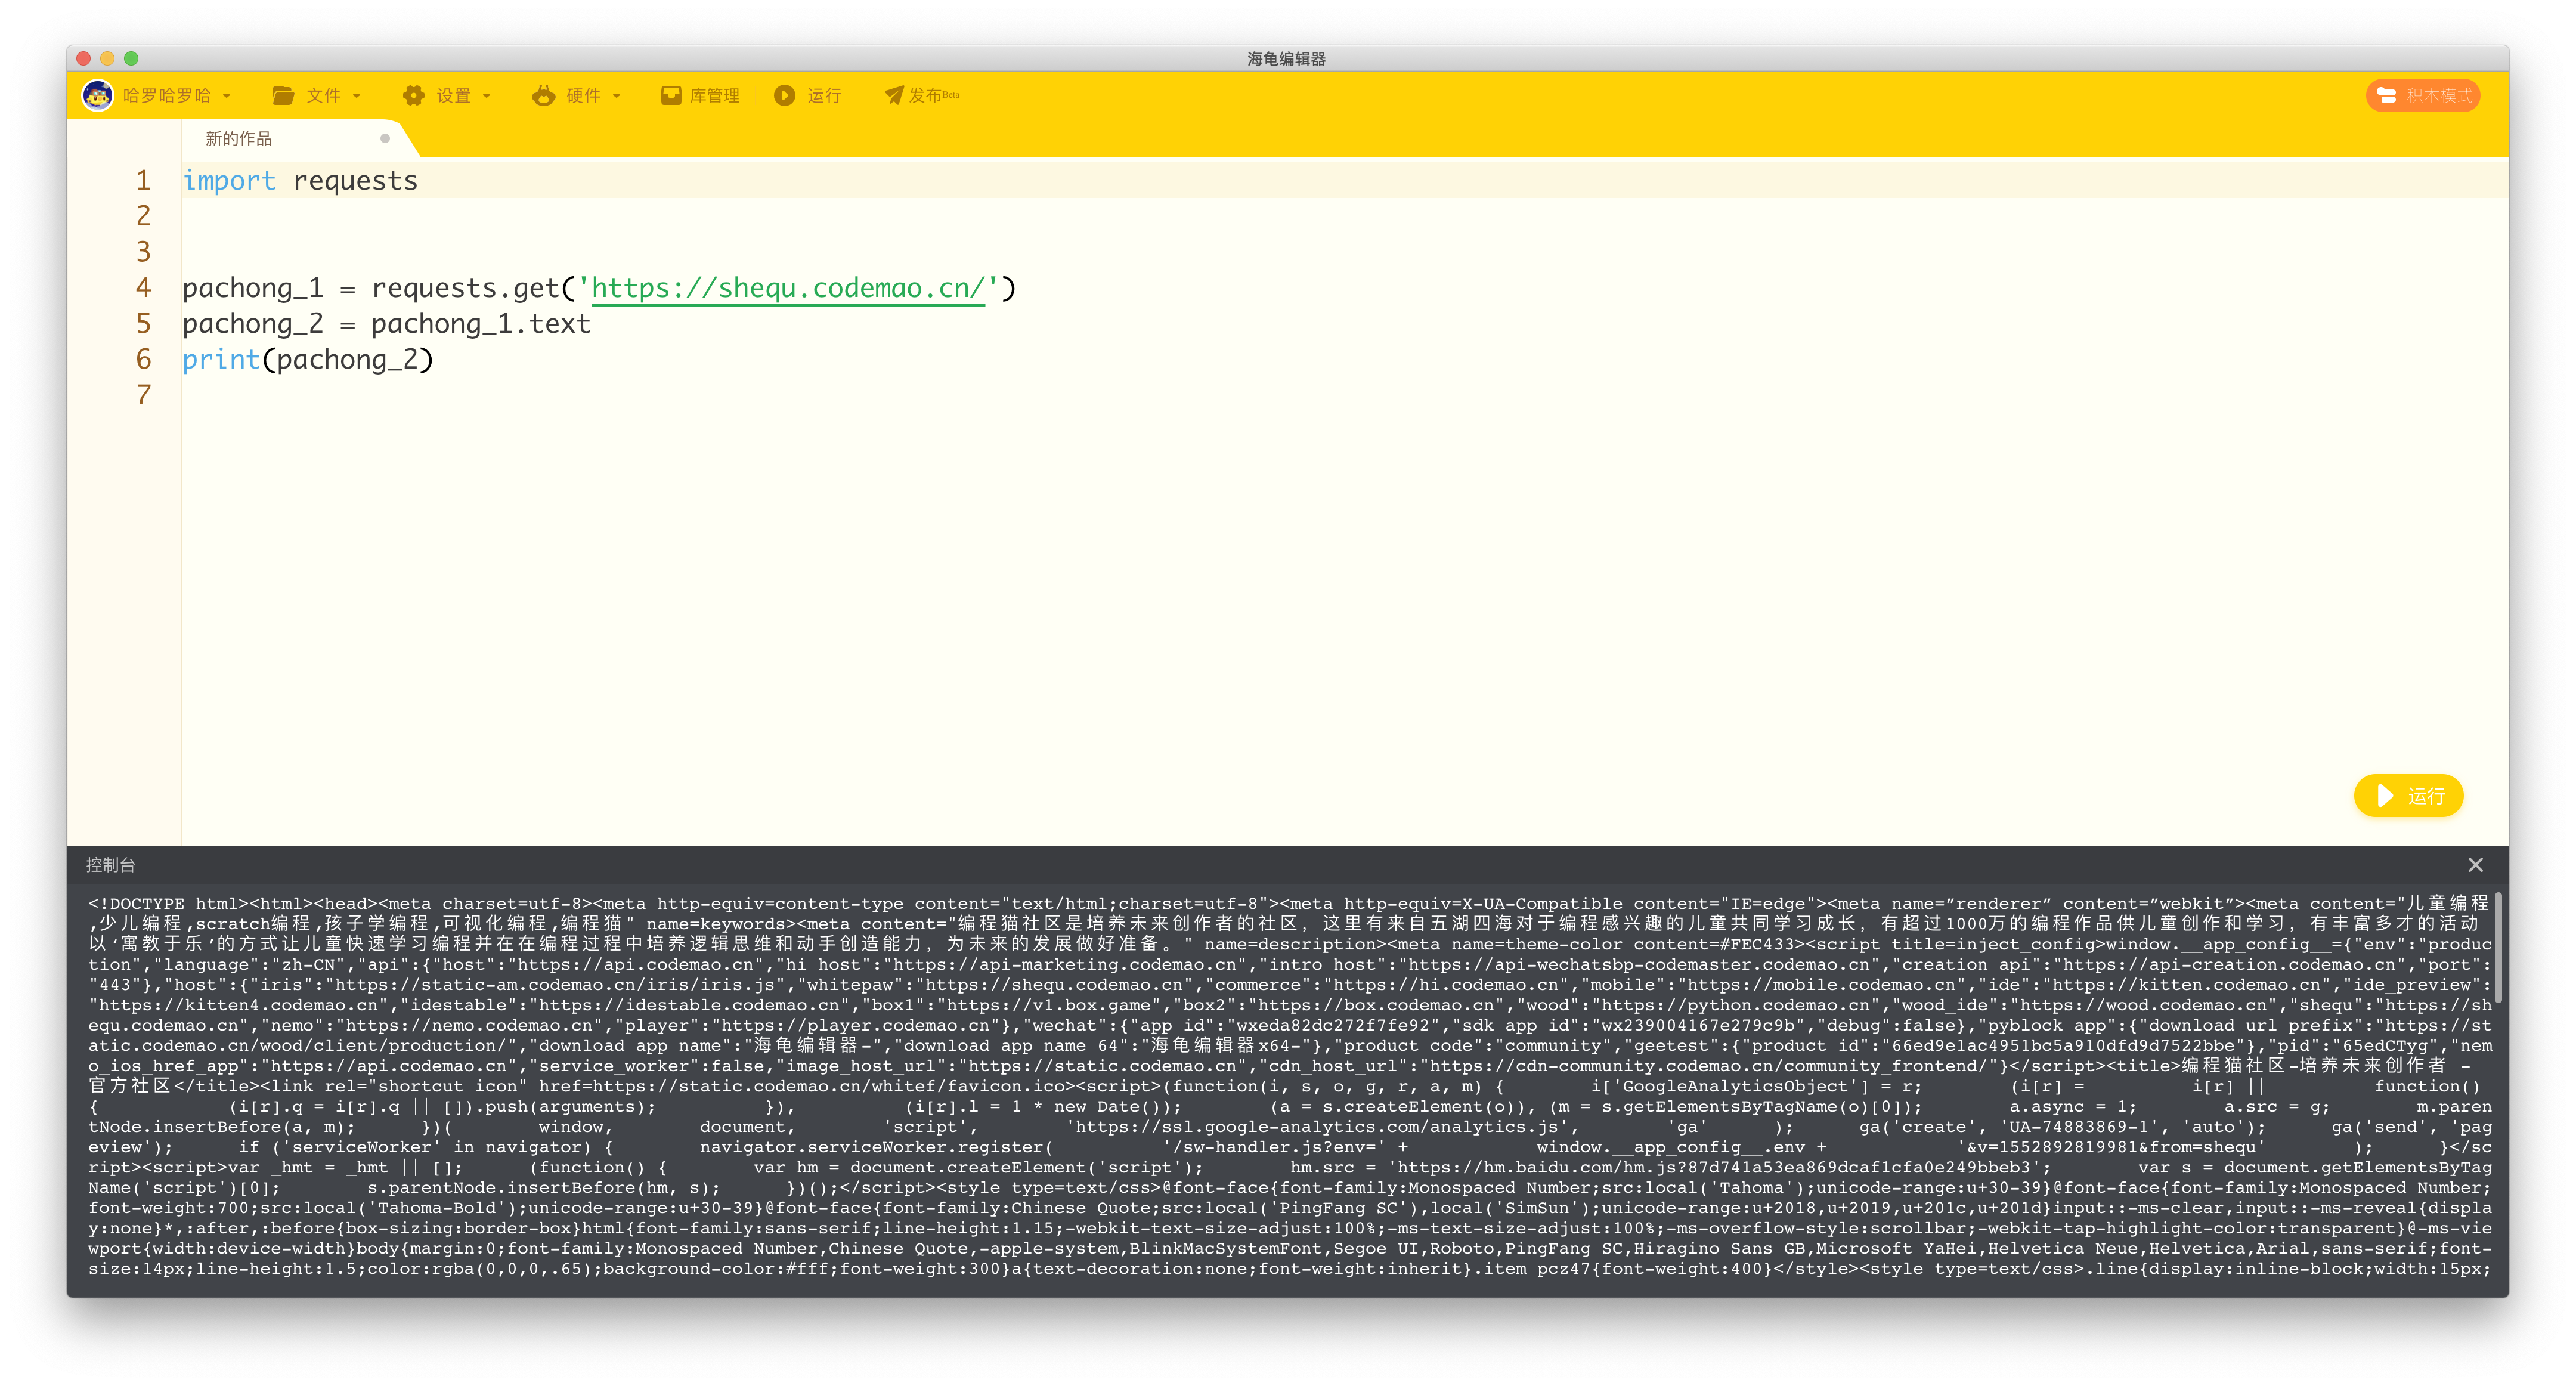Click 'requests' module name on line 1

click(355, 181)
